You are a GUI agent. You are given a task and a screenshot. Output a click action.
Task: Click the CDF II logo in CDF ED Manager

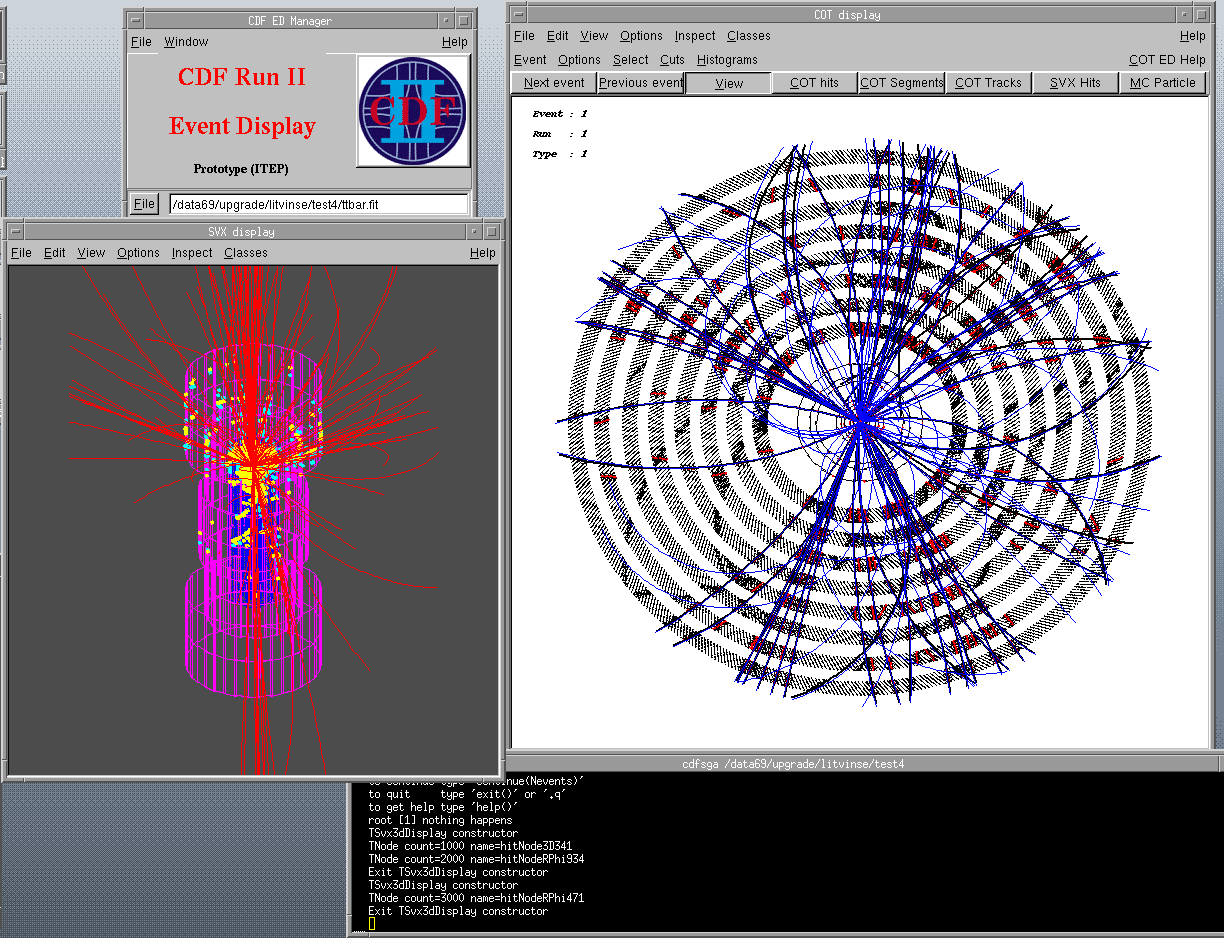[x=413, y=111]
